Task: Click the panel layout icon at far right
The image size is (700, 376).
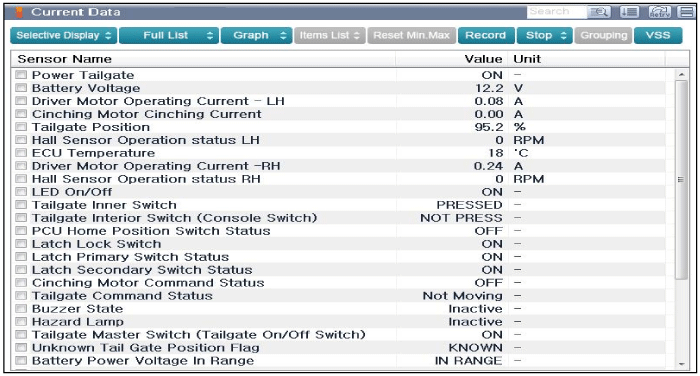Action: tap(687, 12)
